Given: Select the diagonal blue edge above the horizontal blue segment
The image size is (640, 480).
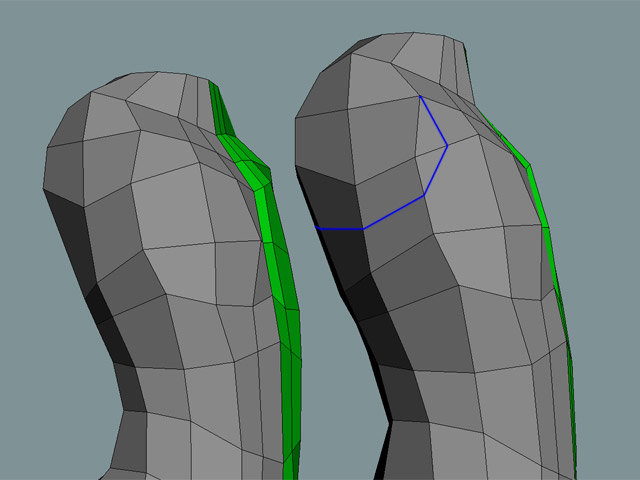Looking at the screenshot, I should pos(395,212).
